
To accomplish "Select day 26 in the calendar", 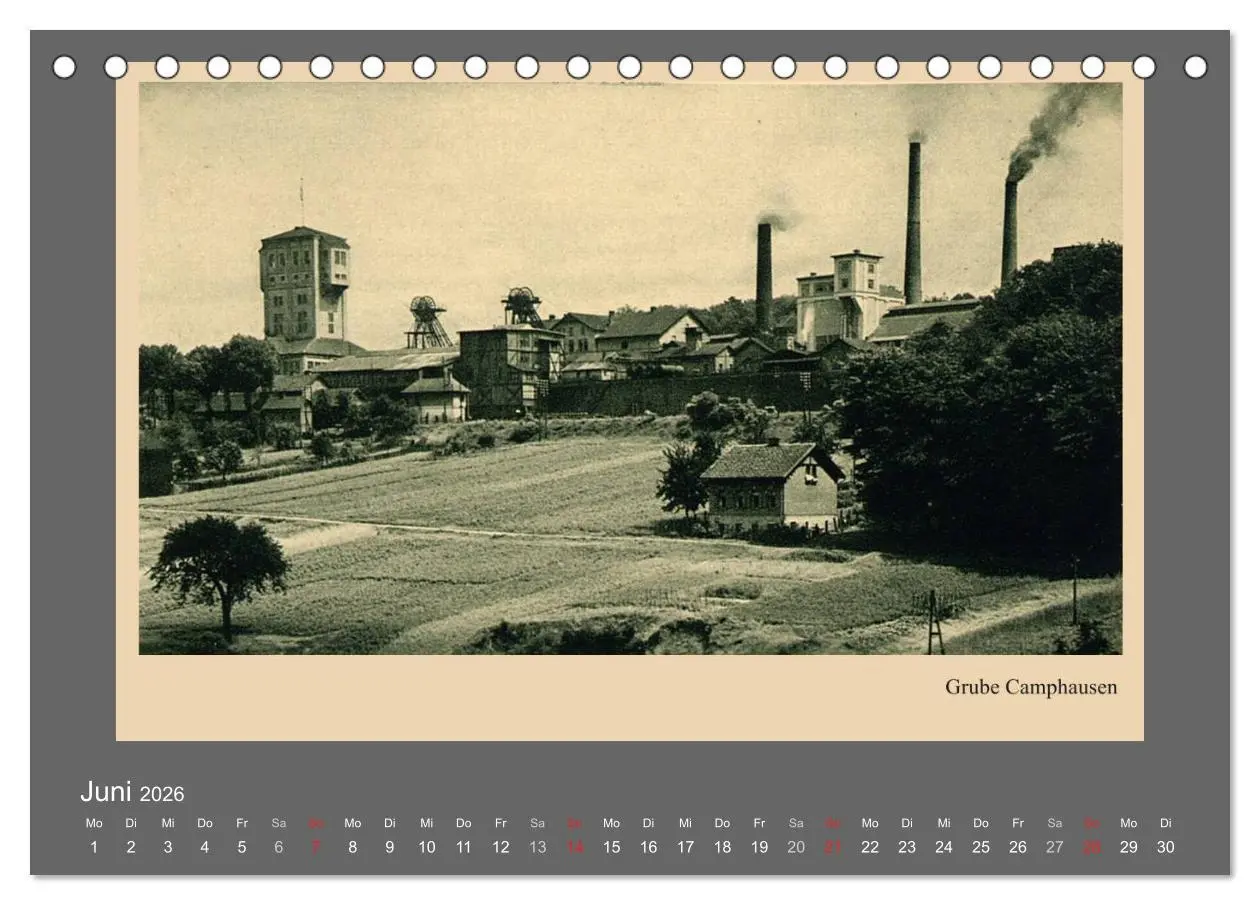I will pyautogui.click(x=1018, y=847).
